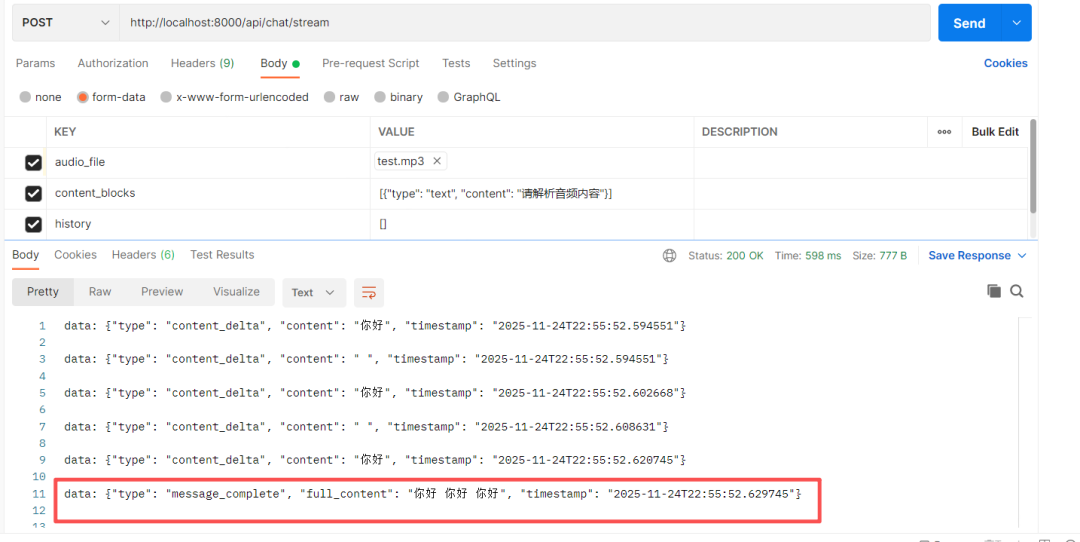Open the response Headers (6) tab
The height and width of the screenshot is (542, 1080).
point(143,255)
